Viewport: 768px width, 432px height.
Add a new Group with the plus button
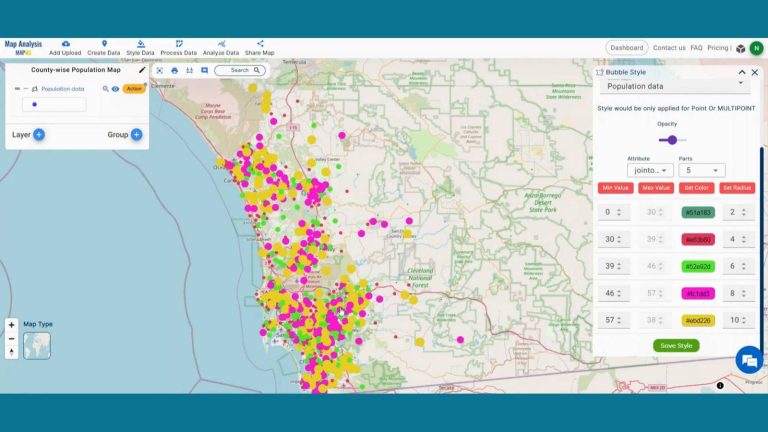click(137, 134)
